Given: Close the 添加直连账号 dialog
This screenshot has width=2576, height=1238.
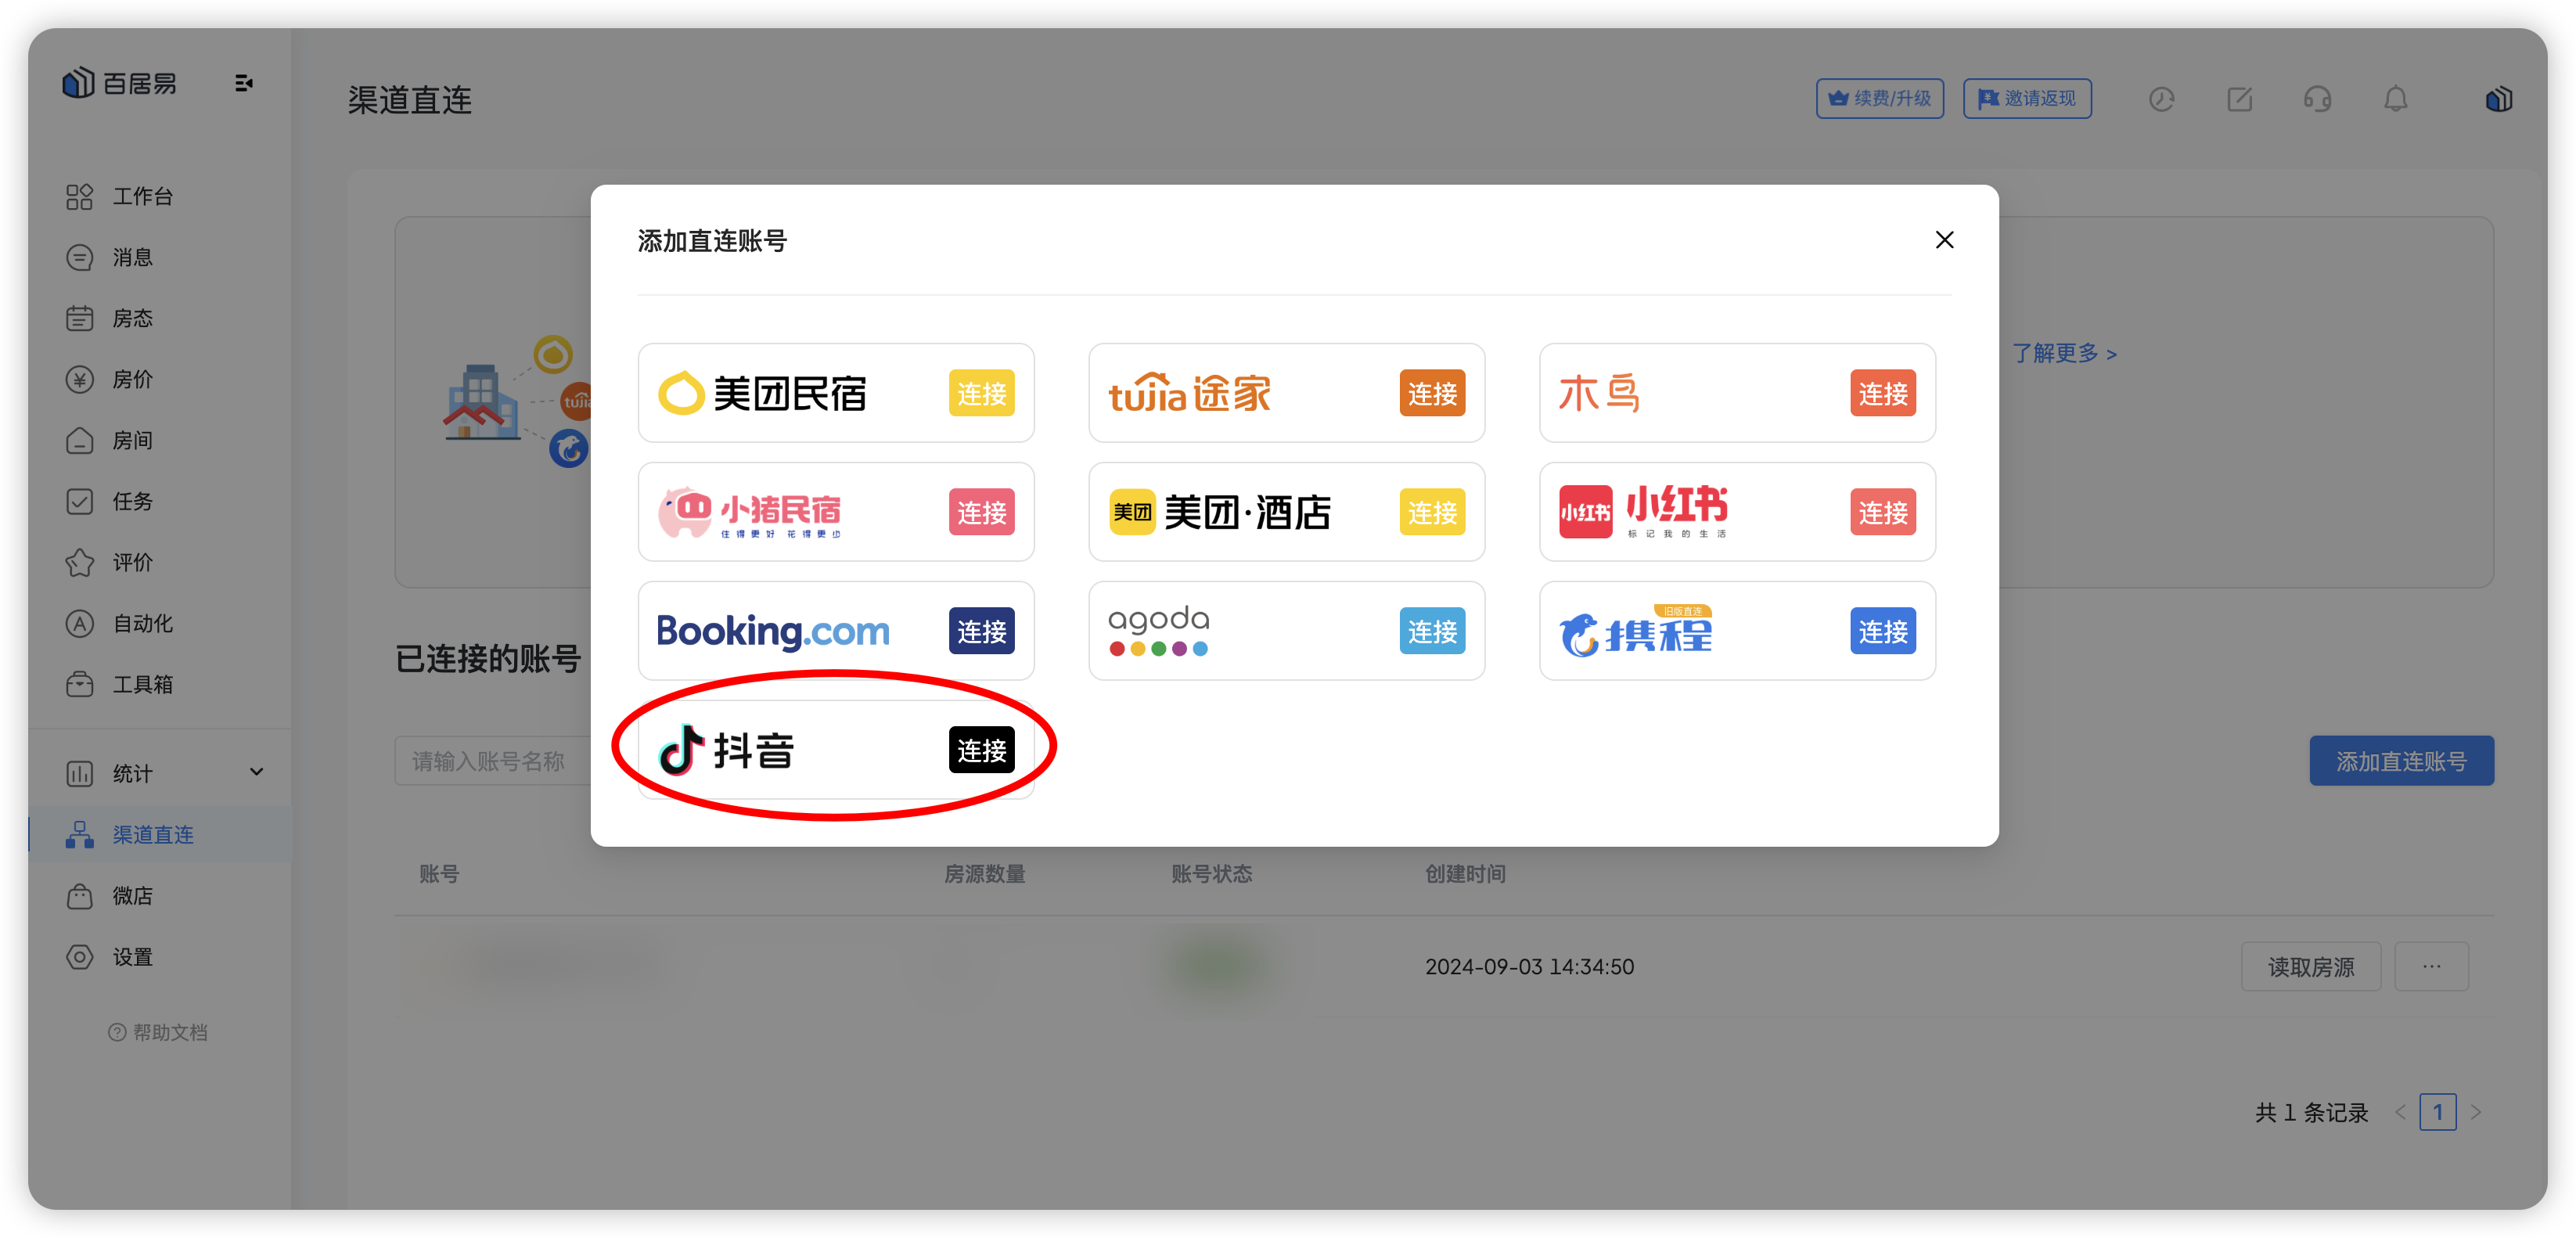Looking at the screenshot, I should [1944, 240].
